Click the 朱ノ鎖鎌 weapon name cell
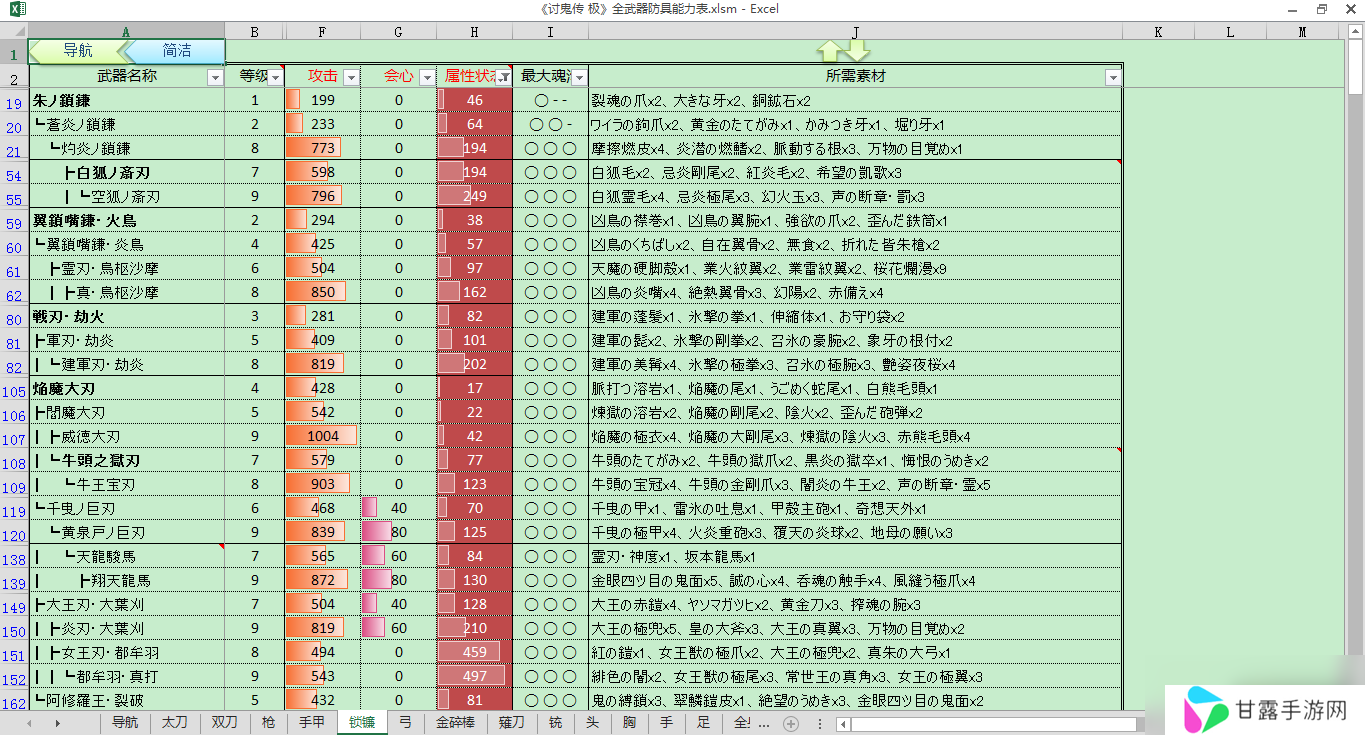1365x735 pixels. point(127,100)
